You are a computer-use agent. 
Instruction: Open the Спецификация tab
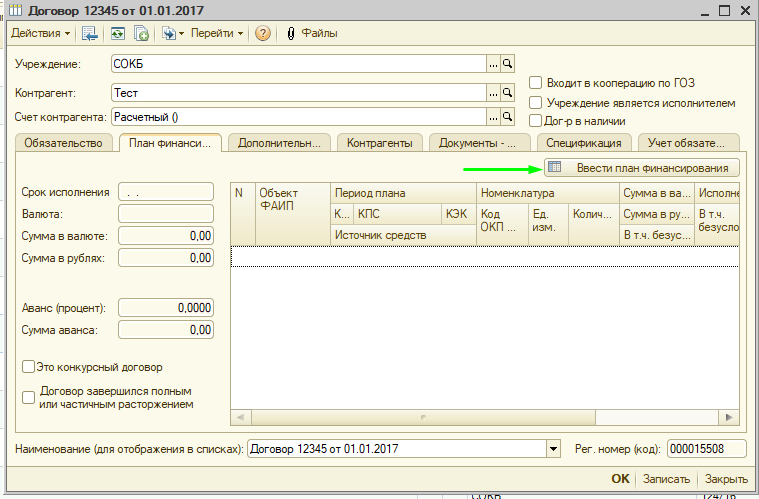[584, 143]
